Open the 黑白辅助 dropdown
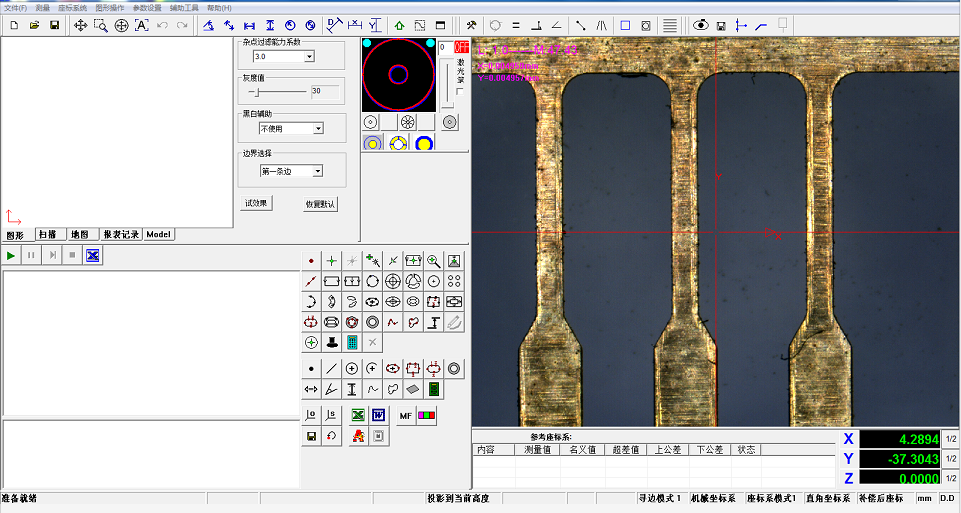The width and height of the screenshot is (961, 513). pyautogui.click(x=318, y=128)
